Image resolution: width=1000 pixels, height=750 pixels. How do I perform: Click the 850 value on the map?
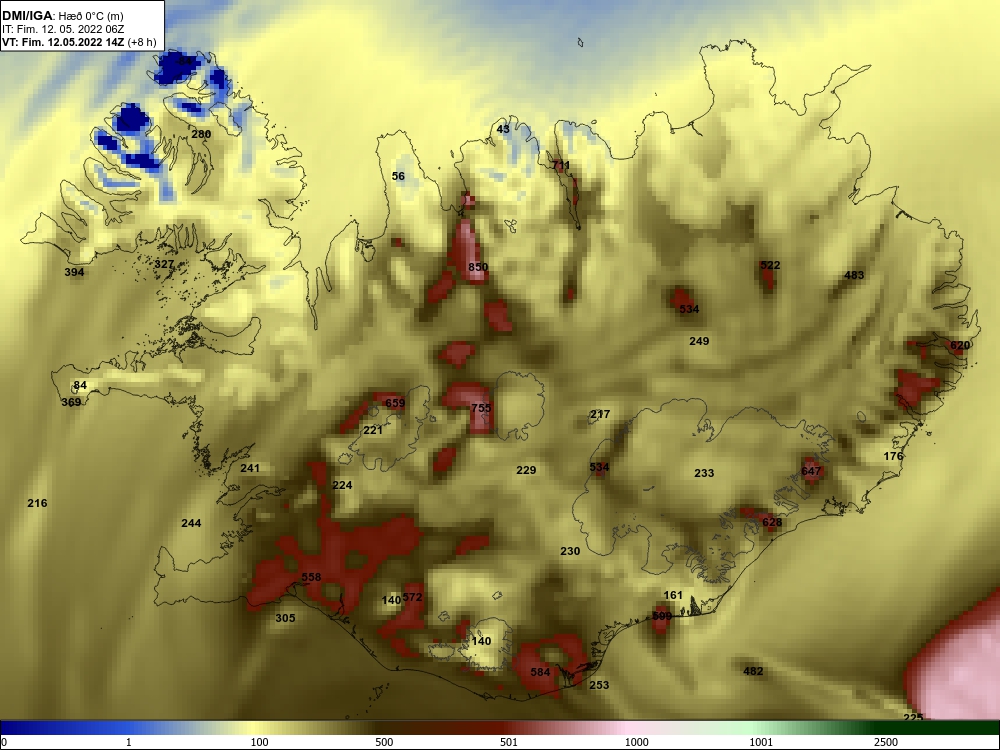point(478,267)
